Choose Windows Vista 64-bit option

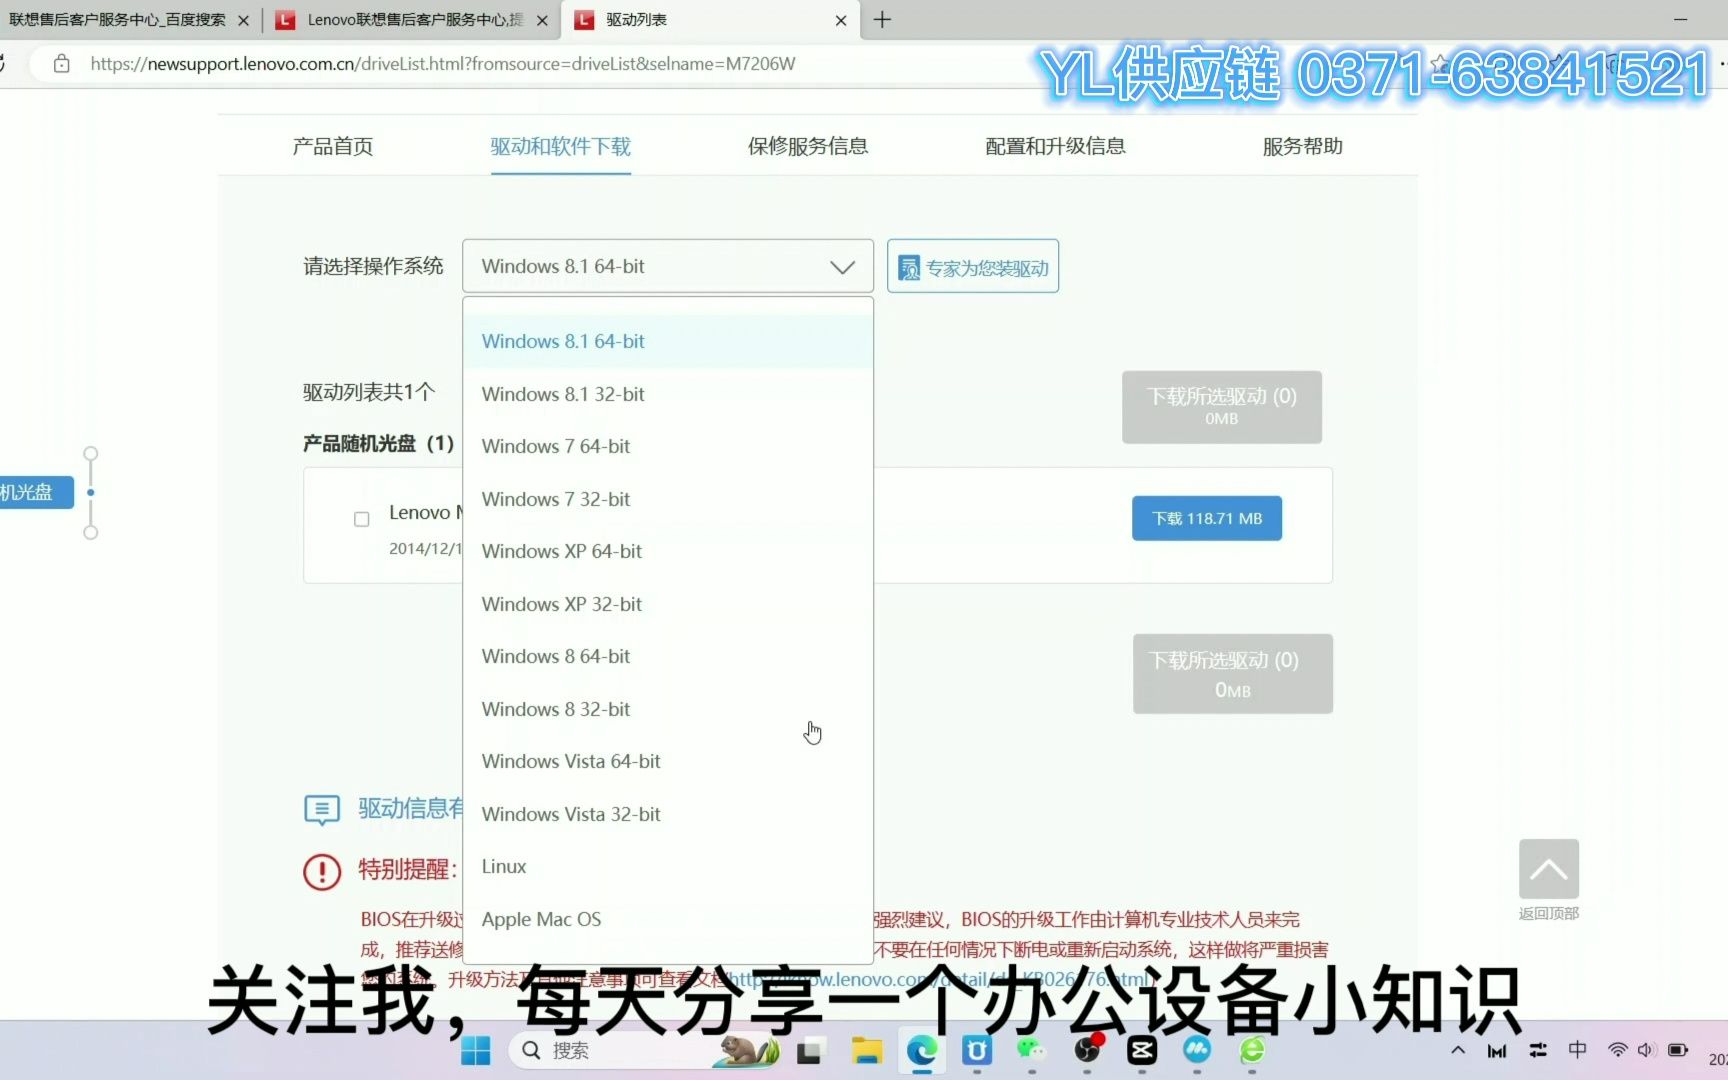point(668,761)
